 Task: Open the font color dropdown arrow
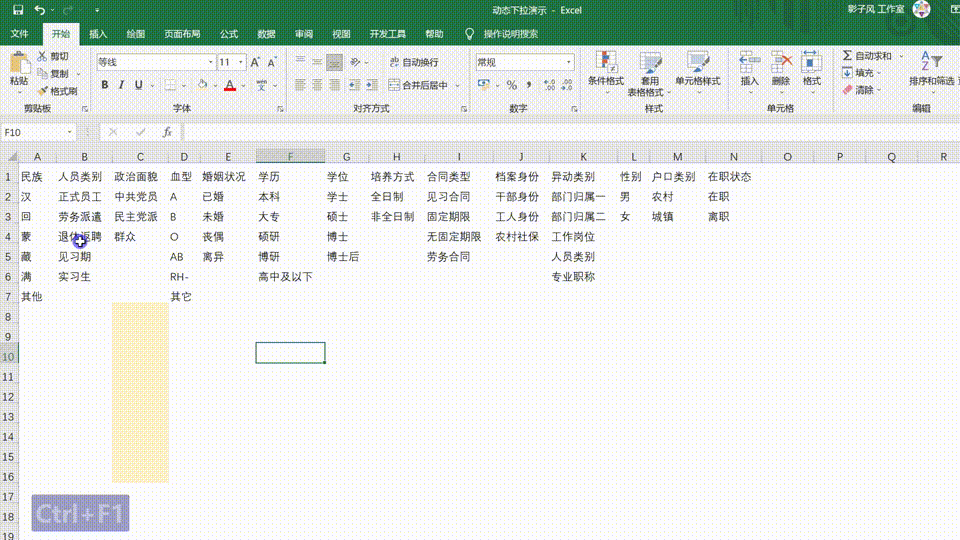pos(244,85)
